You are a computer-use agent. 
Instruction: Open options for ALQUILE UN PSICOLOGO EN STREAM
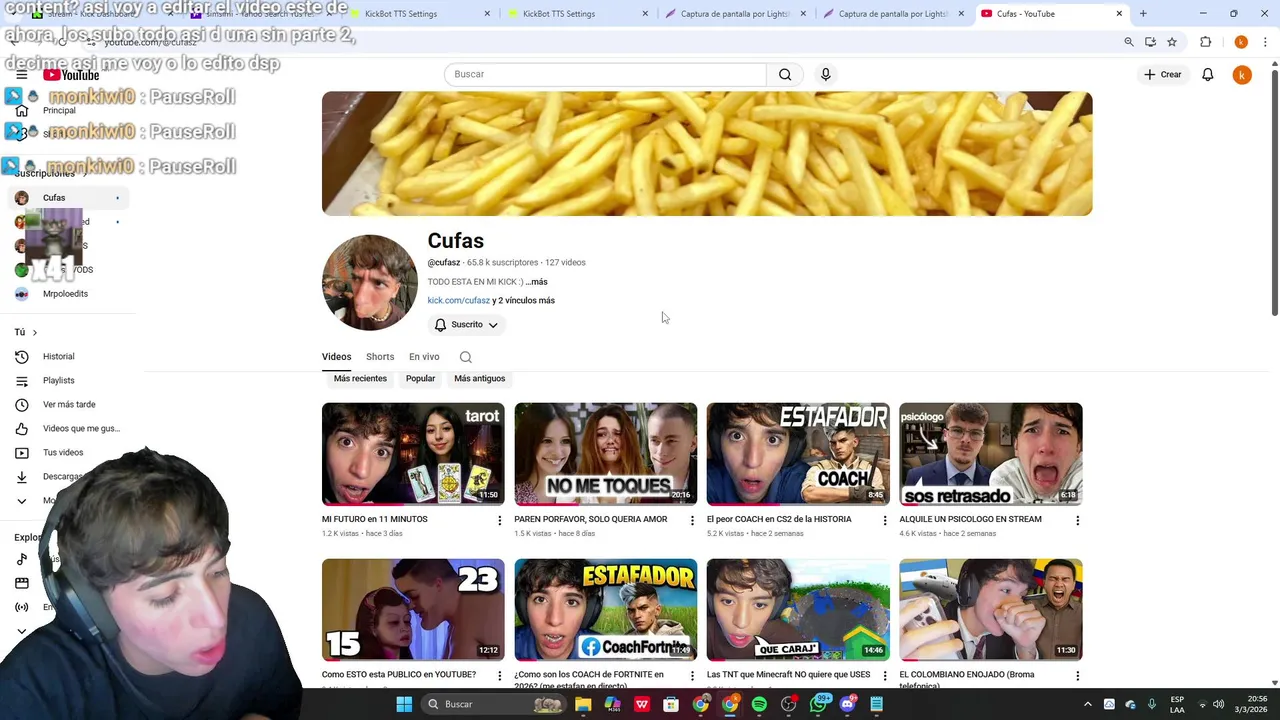(x=1077, y=520)
